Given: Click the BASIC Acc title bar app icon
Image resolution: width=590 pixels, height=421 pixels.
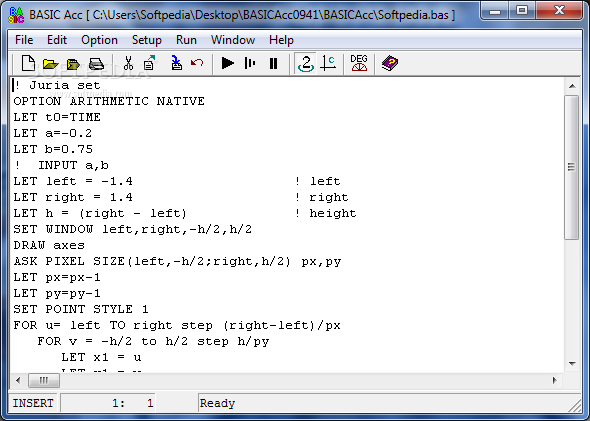Looking at the screenshot, I should tap(16, 15).
